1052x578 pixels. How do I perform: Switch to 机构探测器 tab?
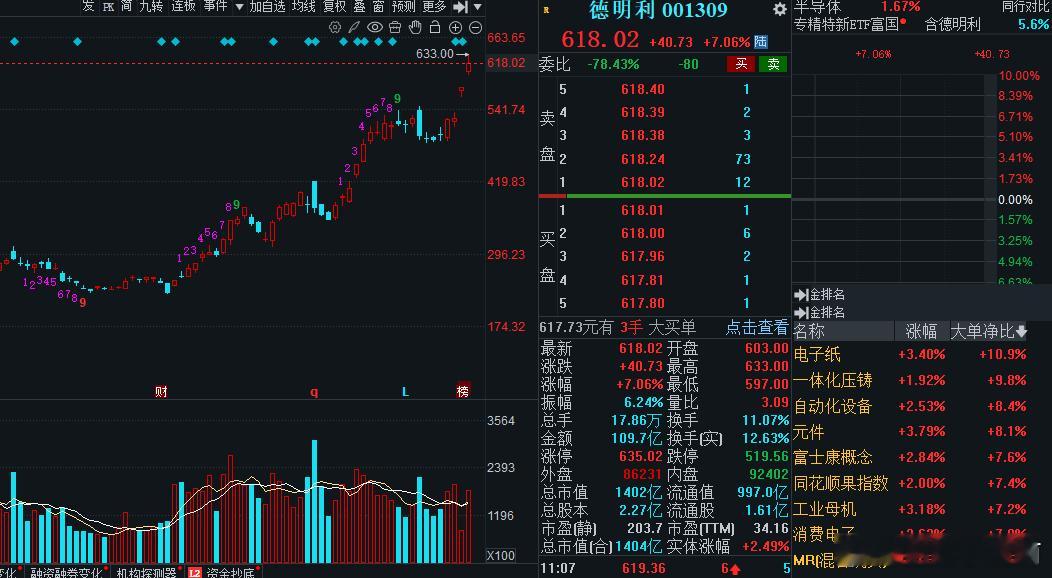pyautogui.click(x=146, y=573)
